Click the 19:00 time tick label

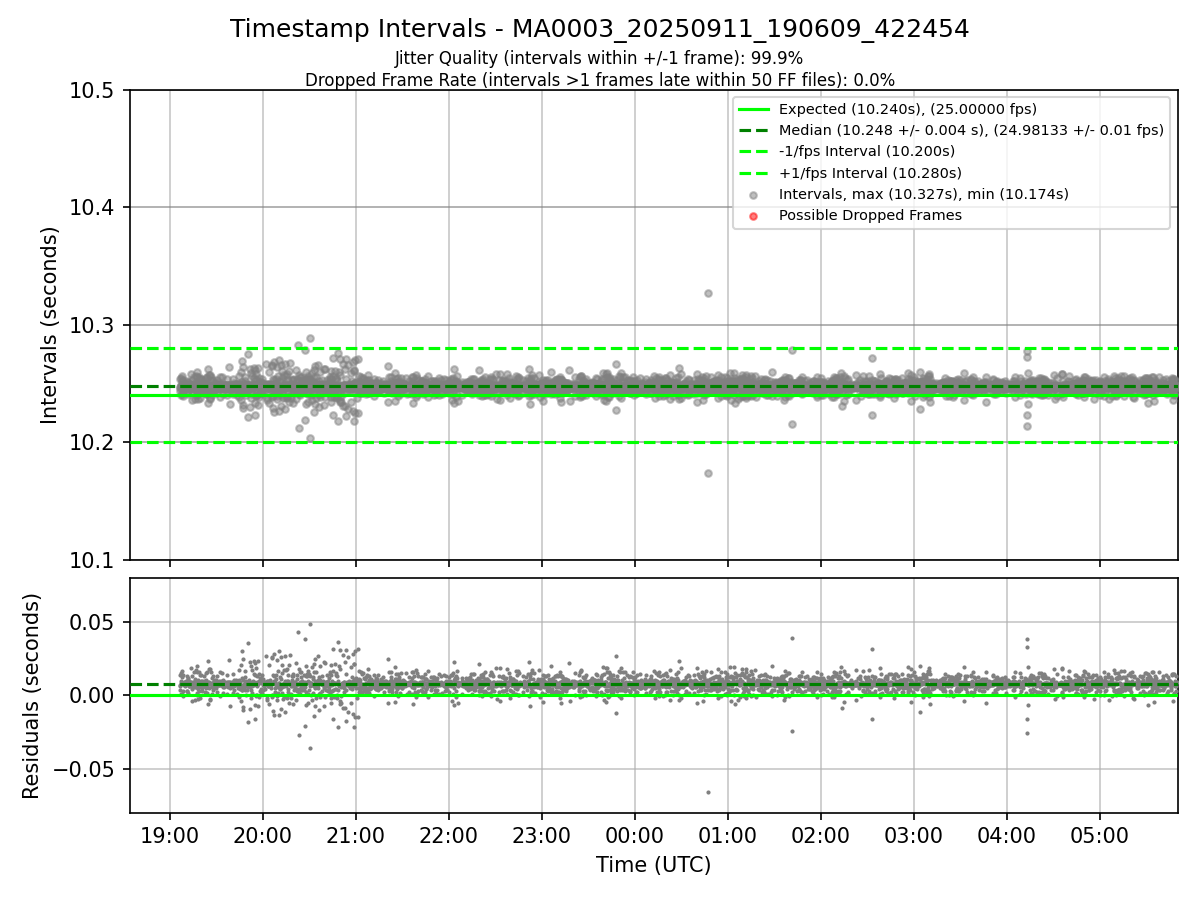pos(170,834)
